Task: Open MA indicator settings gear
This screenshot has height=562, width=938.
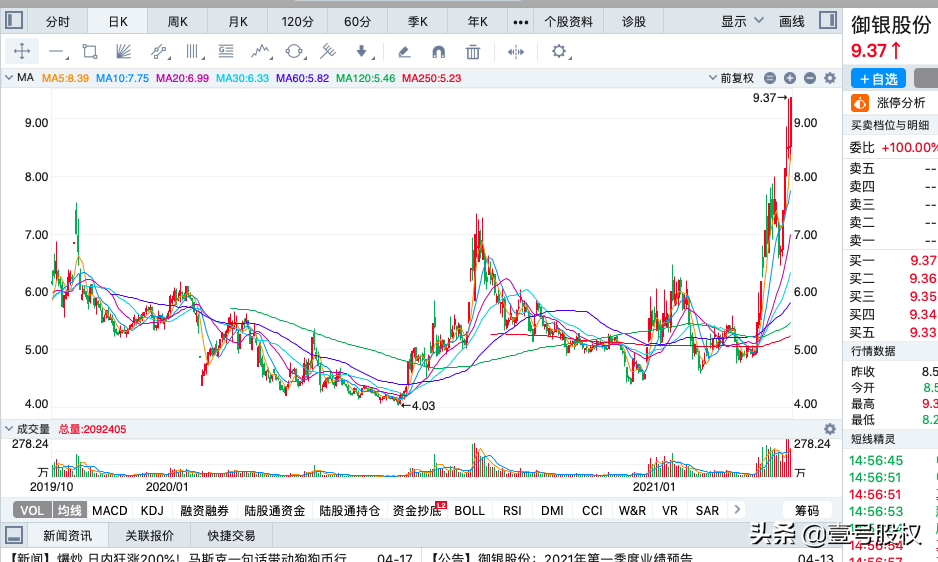Action: click(830, 78)
